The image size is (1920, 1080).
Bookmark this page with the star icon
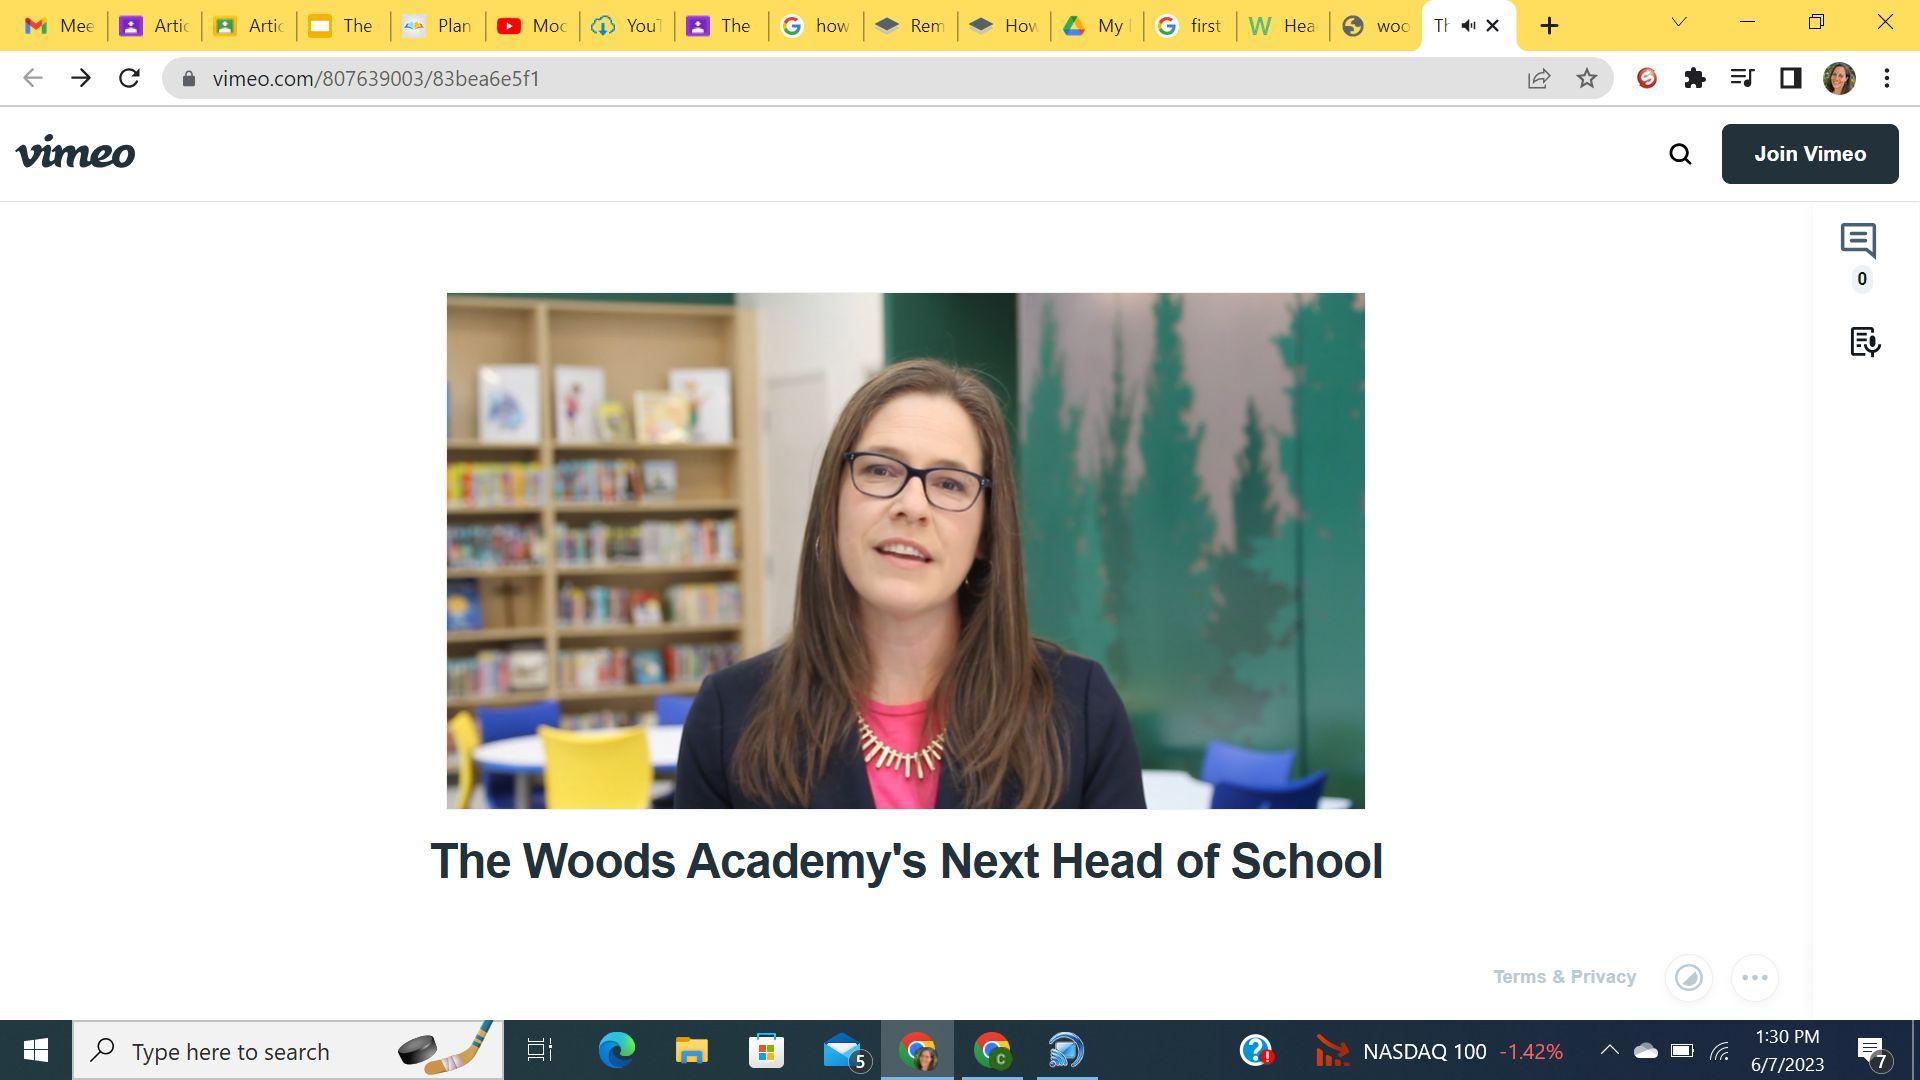(1587, 78)
